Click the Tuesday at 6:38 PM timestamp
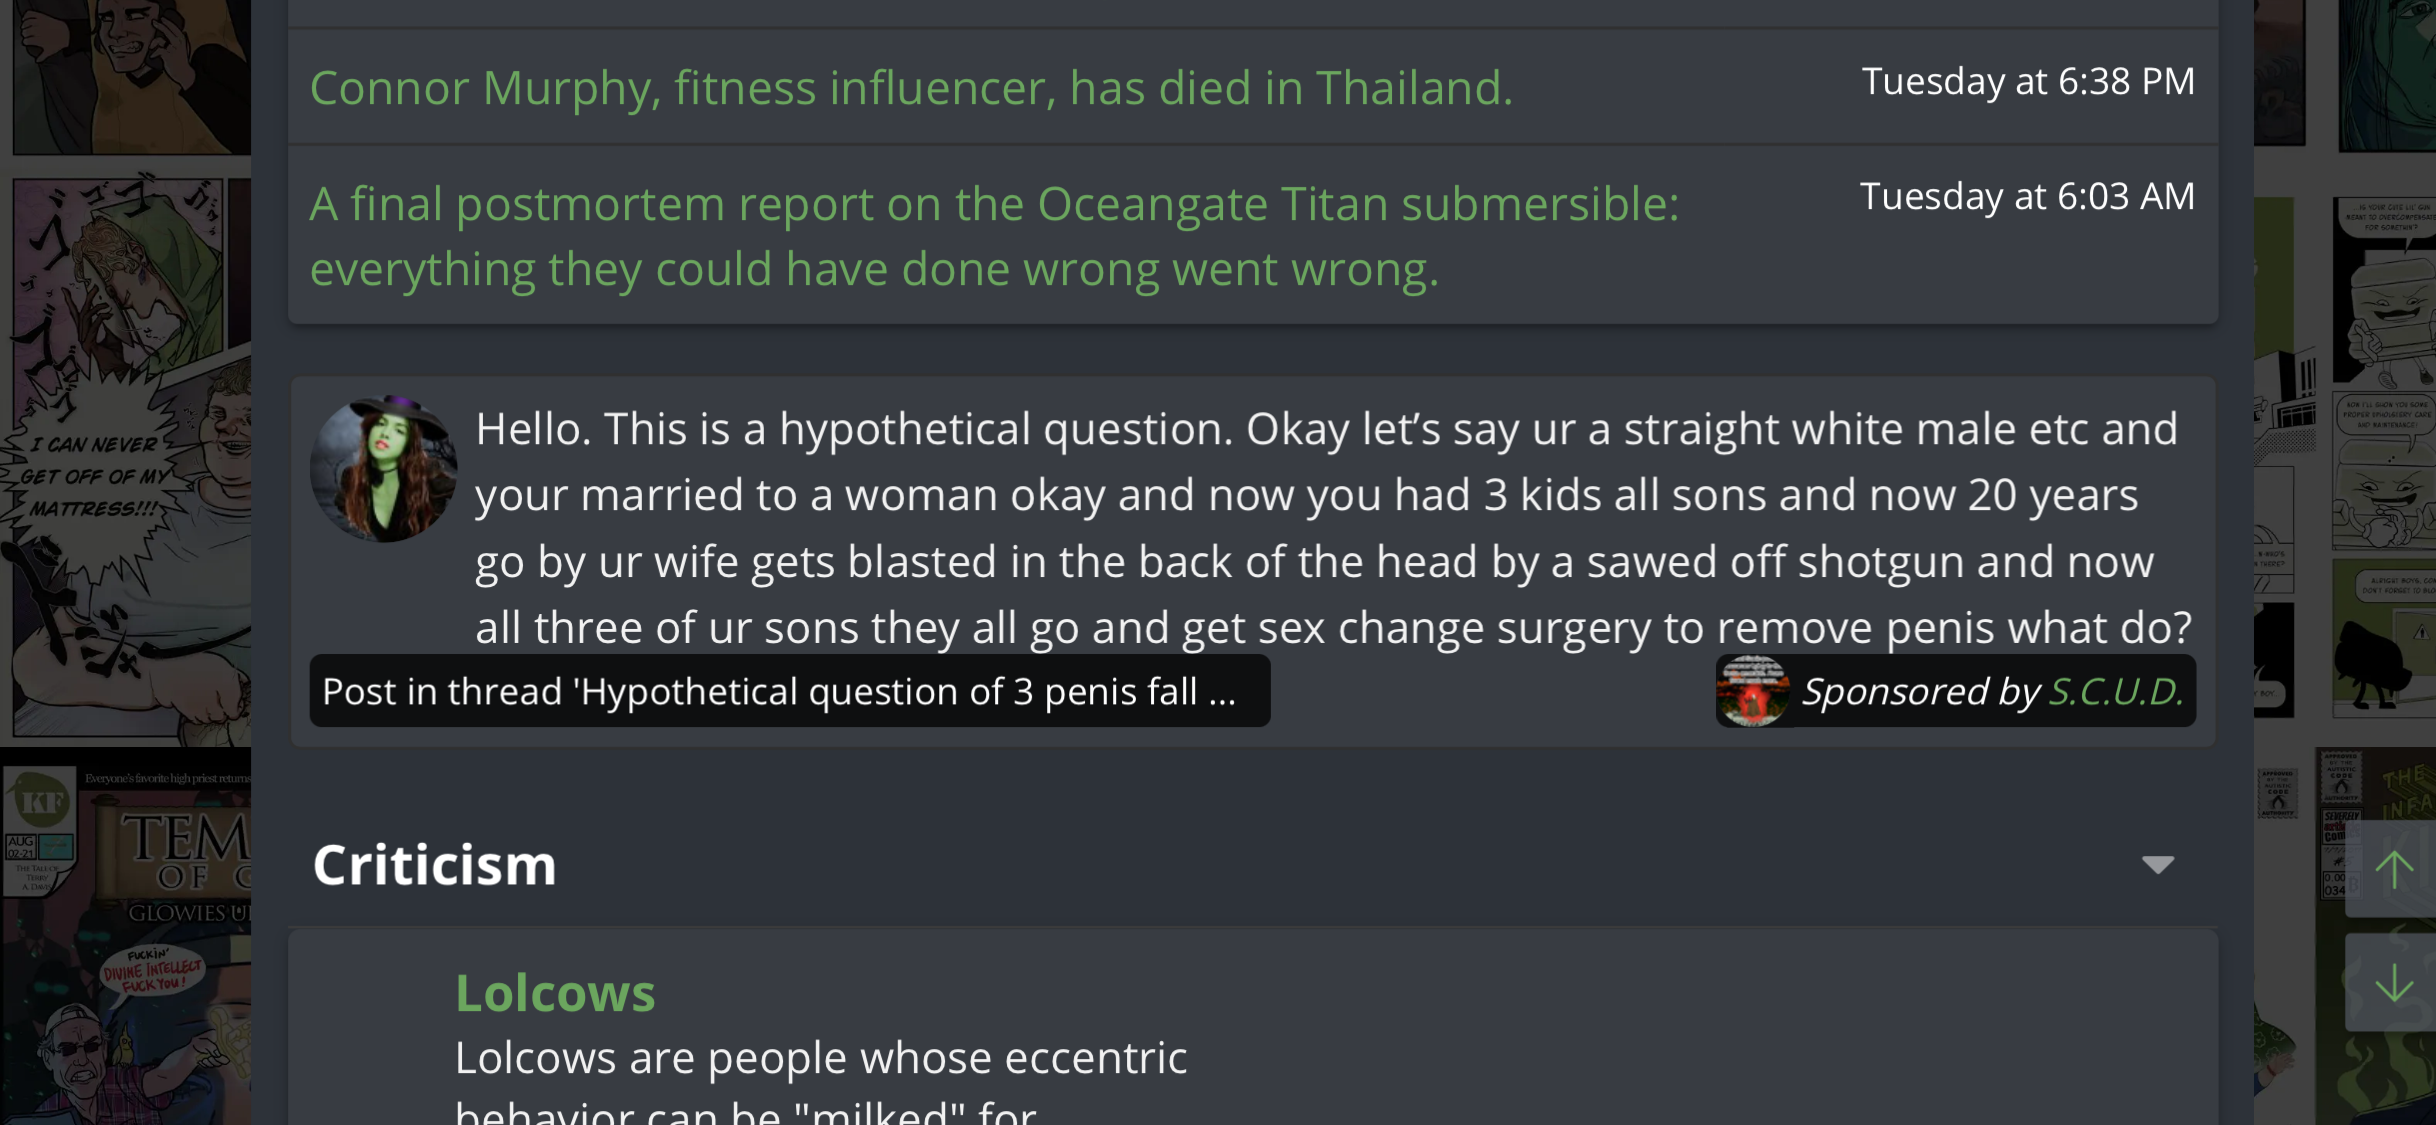2436x1125 pixels. tap(2028, 81)
